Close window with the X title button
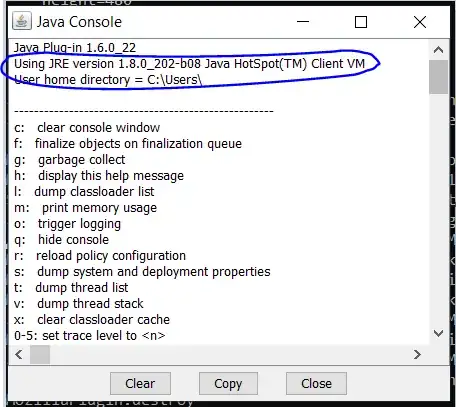This screenshot has width=456, height=407. click(420, 22)
